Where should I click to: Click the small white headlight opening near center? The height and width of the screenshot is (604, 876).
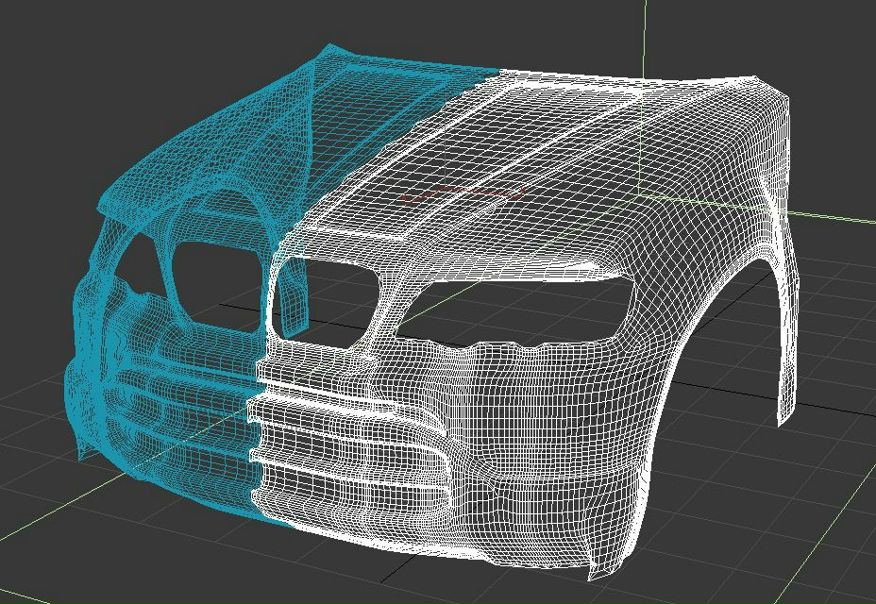click(x=322, y=297)
